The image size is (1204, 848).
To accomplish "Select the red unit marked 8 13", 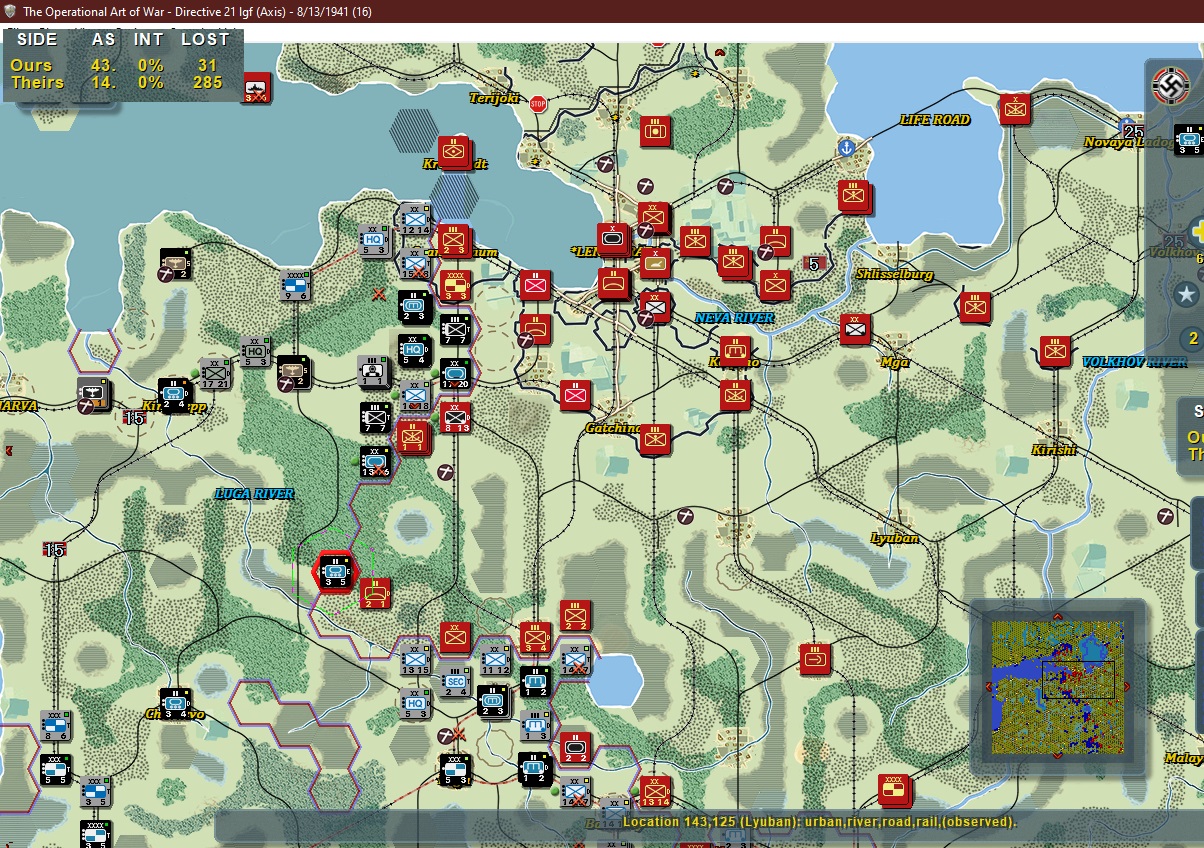I will pyautogui.click(x=455, y=416).
